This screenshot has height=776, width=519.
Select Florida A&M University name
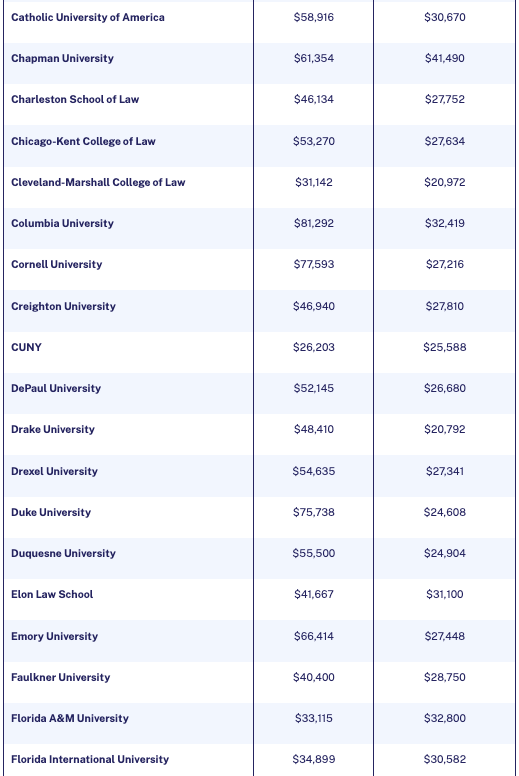pyautogui.click(x=70, y=719)
